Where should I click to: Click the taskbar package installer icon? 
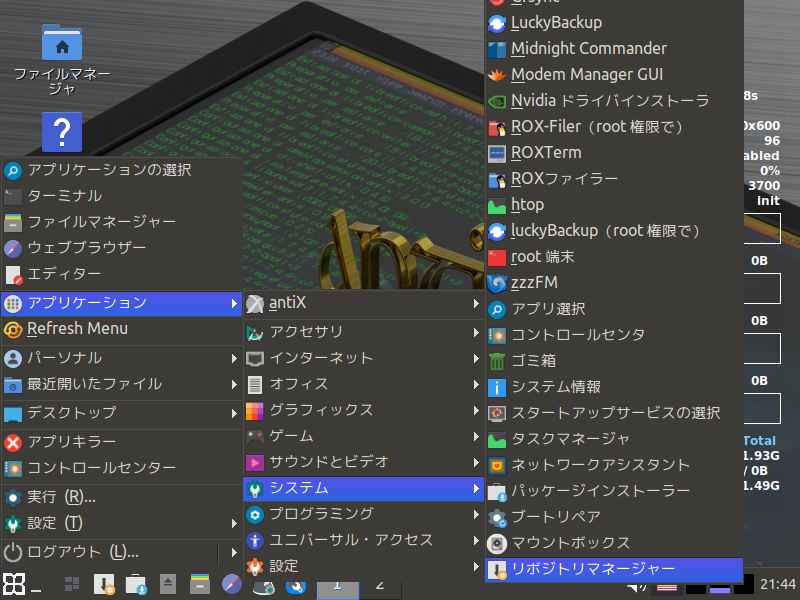click(x=136, y=584)
